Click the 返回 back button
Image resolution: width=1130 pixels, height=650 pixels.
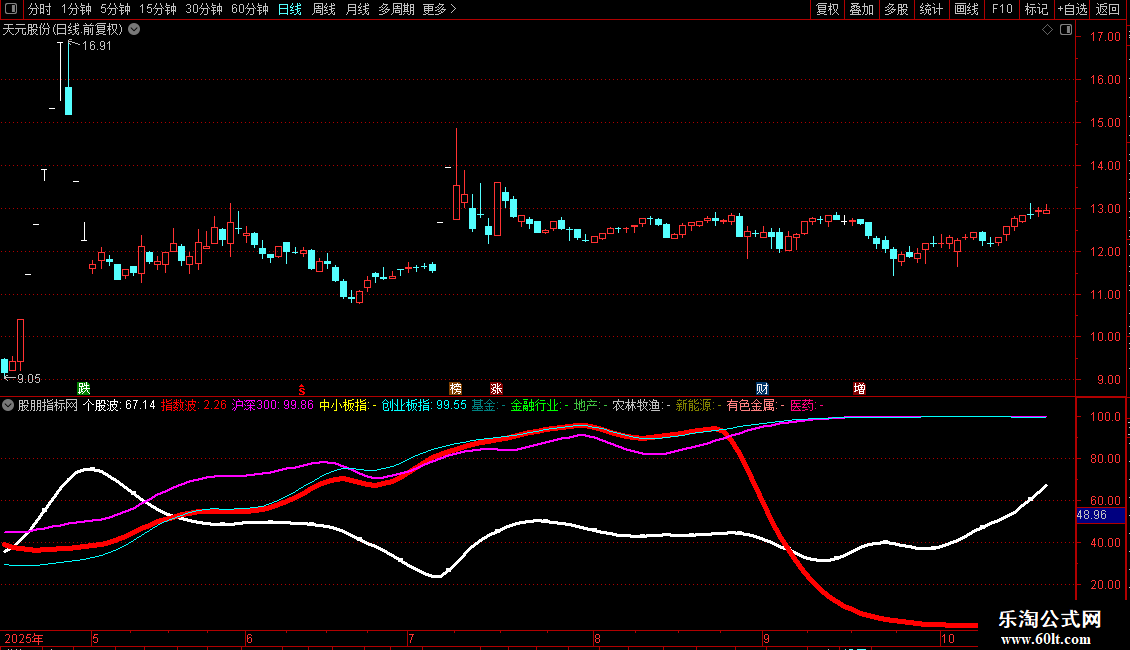coord(1108,9)
